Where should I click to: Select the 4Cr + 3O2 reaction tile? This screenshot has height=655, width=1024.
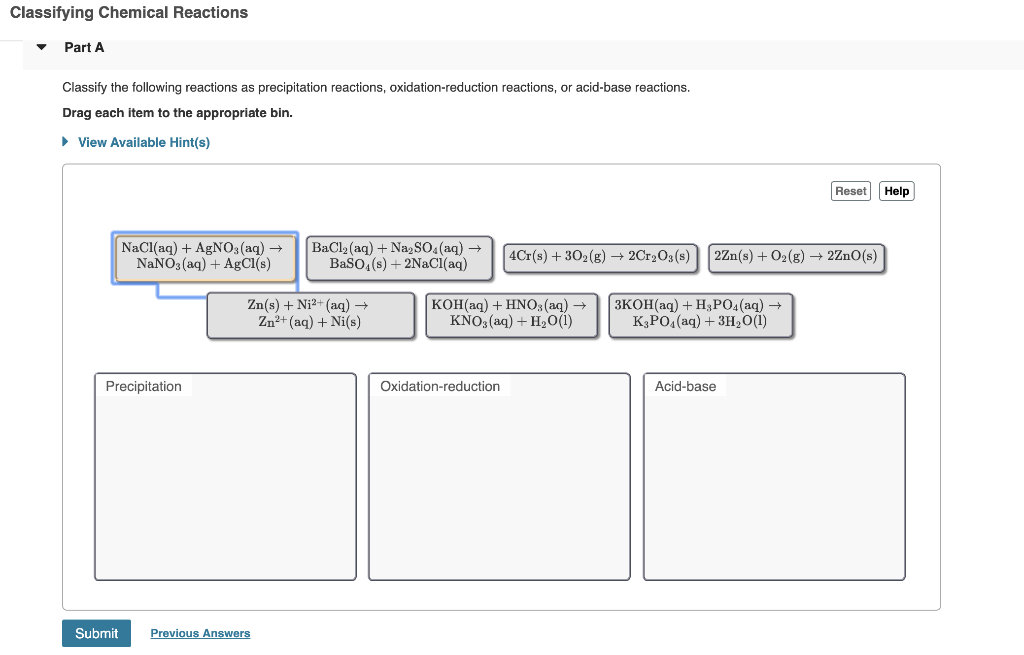pos(601,255)
